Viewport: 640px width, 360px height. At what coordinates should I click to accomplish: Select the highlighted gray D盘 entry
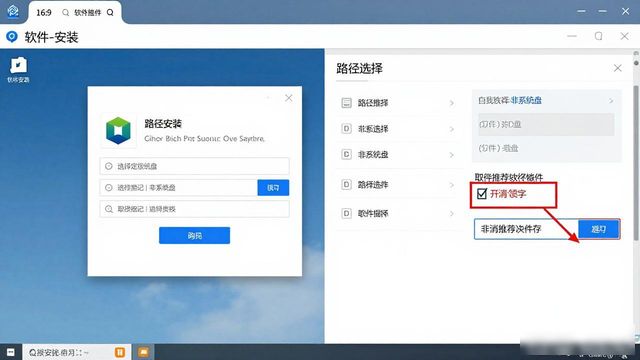pyautogui.click(x=546, y=124)
